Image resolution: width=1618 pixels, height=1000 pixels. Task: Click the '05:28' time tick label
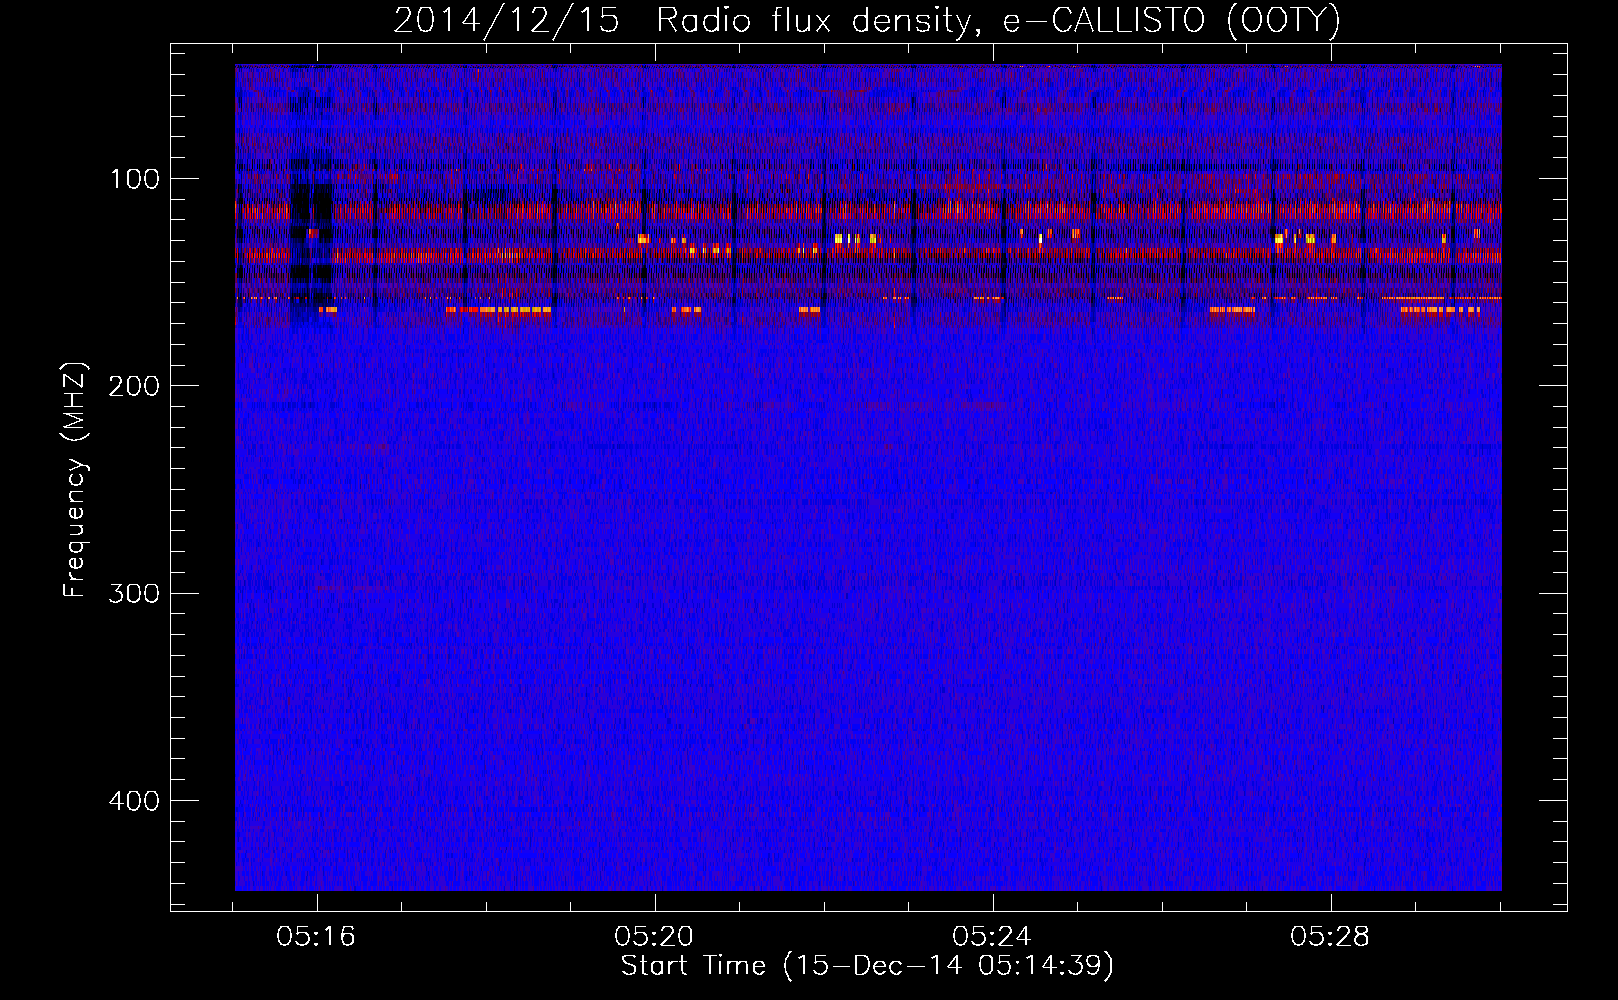1330,937
